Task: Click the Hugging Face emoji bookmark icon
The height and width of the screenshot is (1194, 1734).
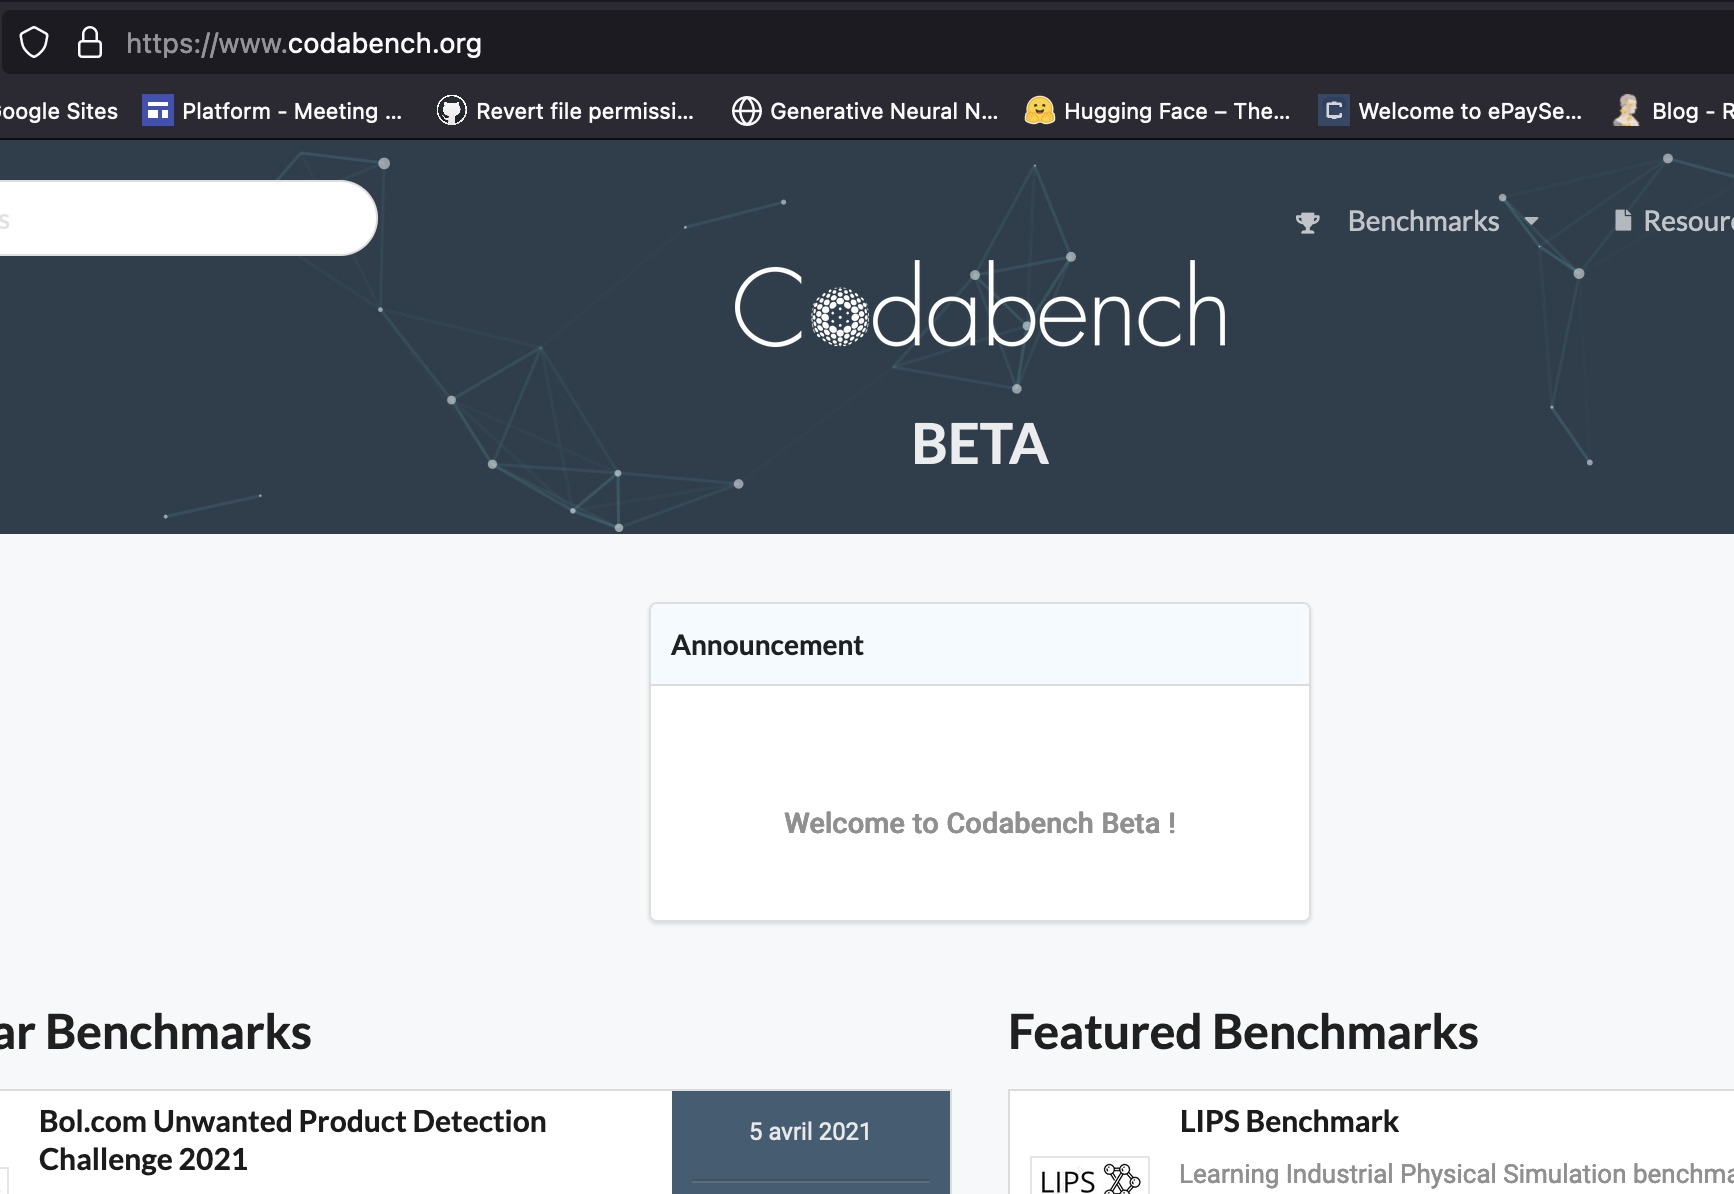Action: click(x=1039, y=110)
